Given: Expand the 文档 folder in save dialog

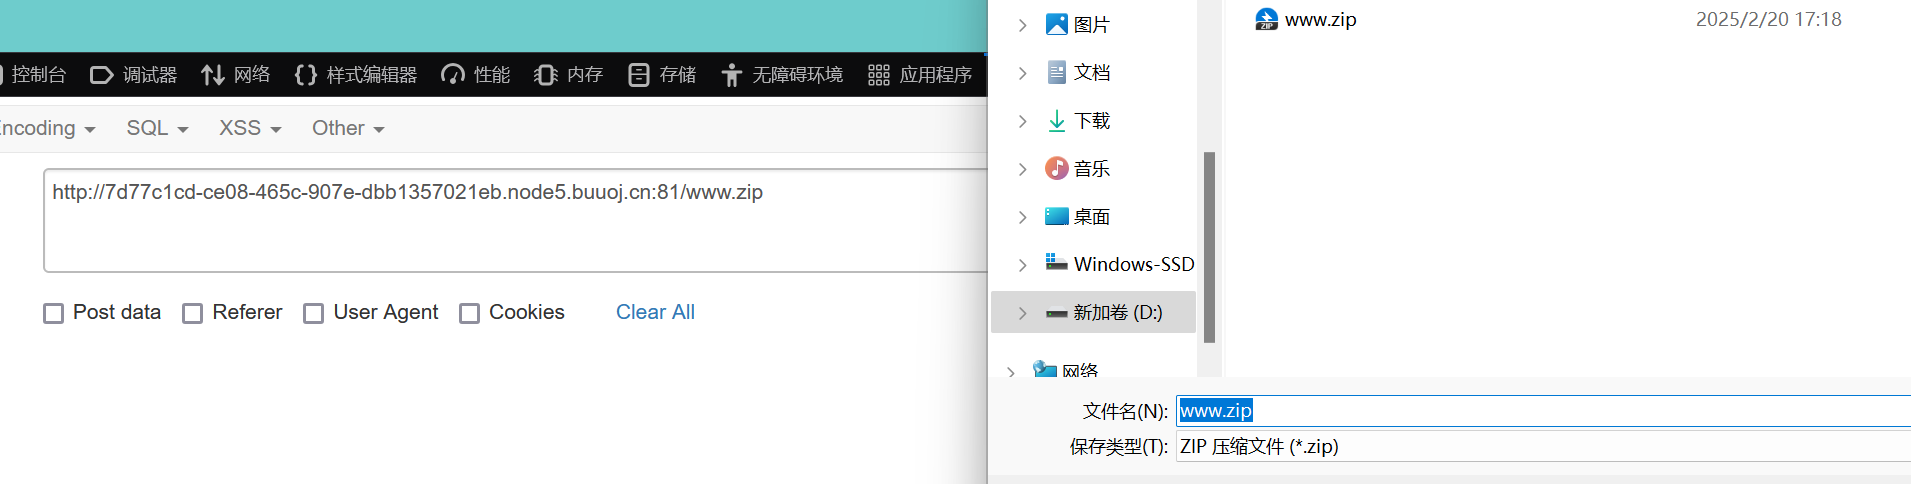Looking at the screenshot, I should pos(1022,73).
